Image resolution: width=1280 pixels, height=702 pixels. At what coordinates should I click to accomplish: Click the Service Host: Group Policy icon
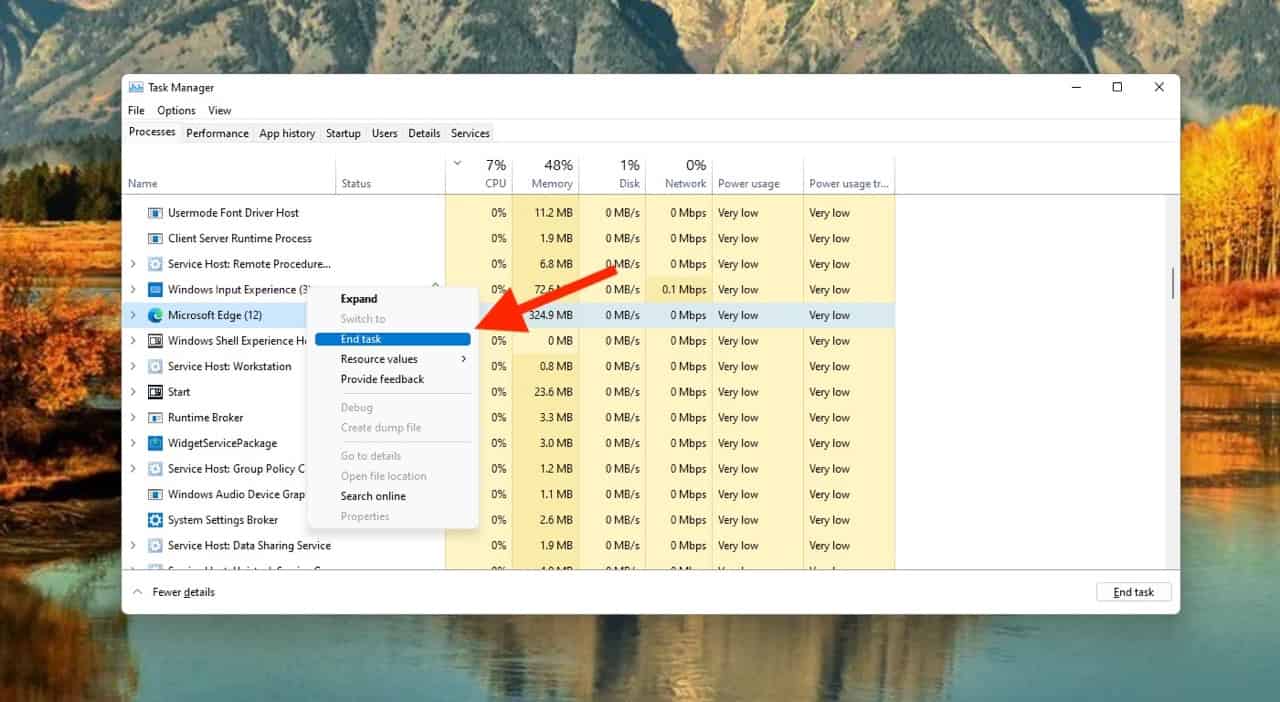(155, 469)
